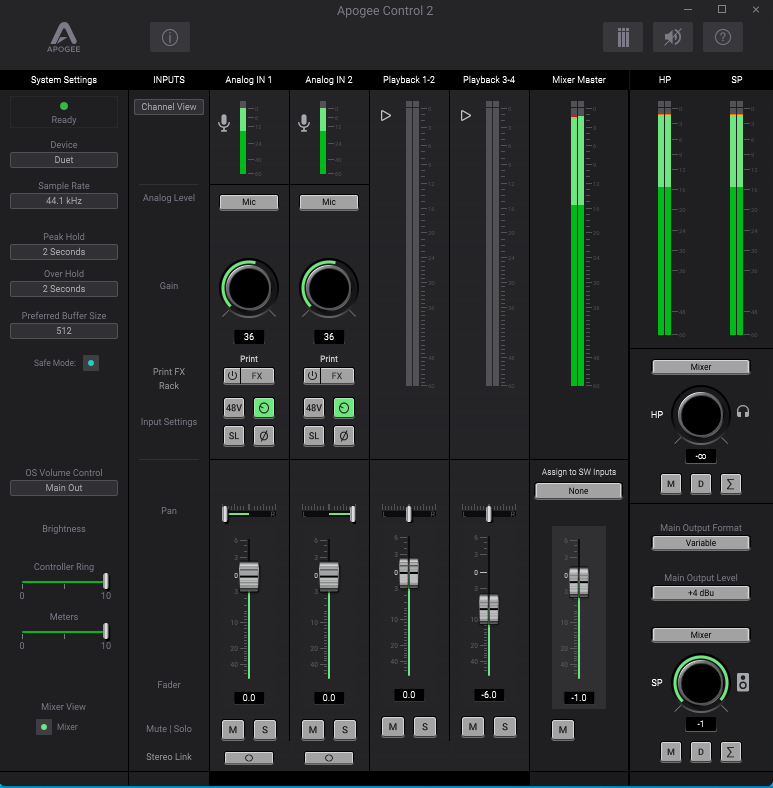Toggle the Mixer View radio button

44,727
